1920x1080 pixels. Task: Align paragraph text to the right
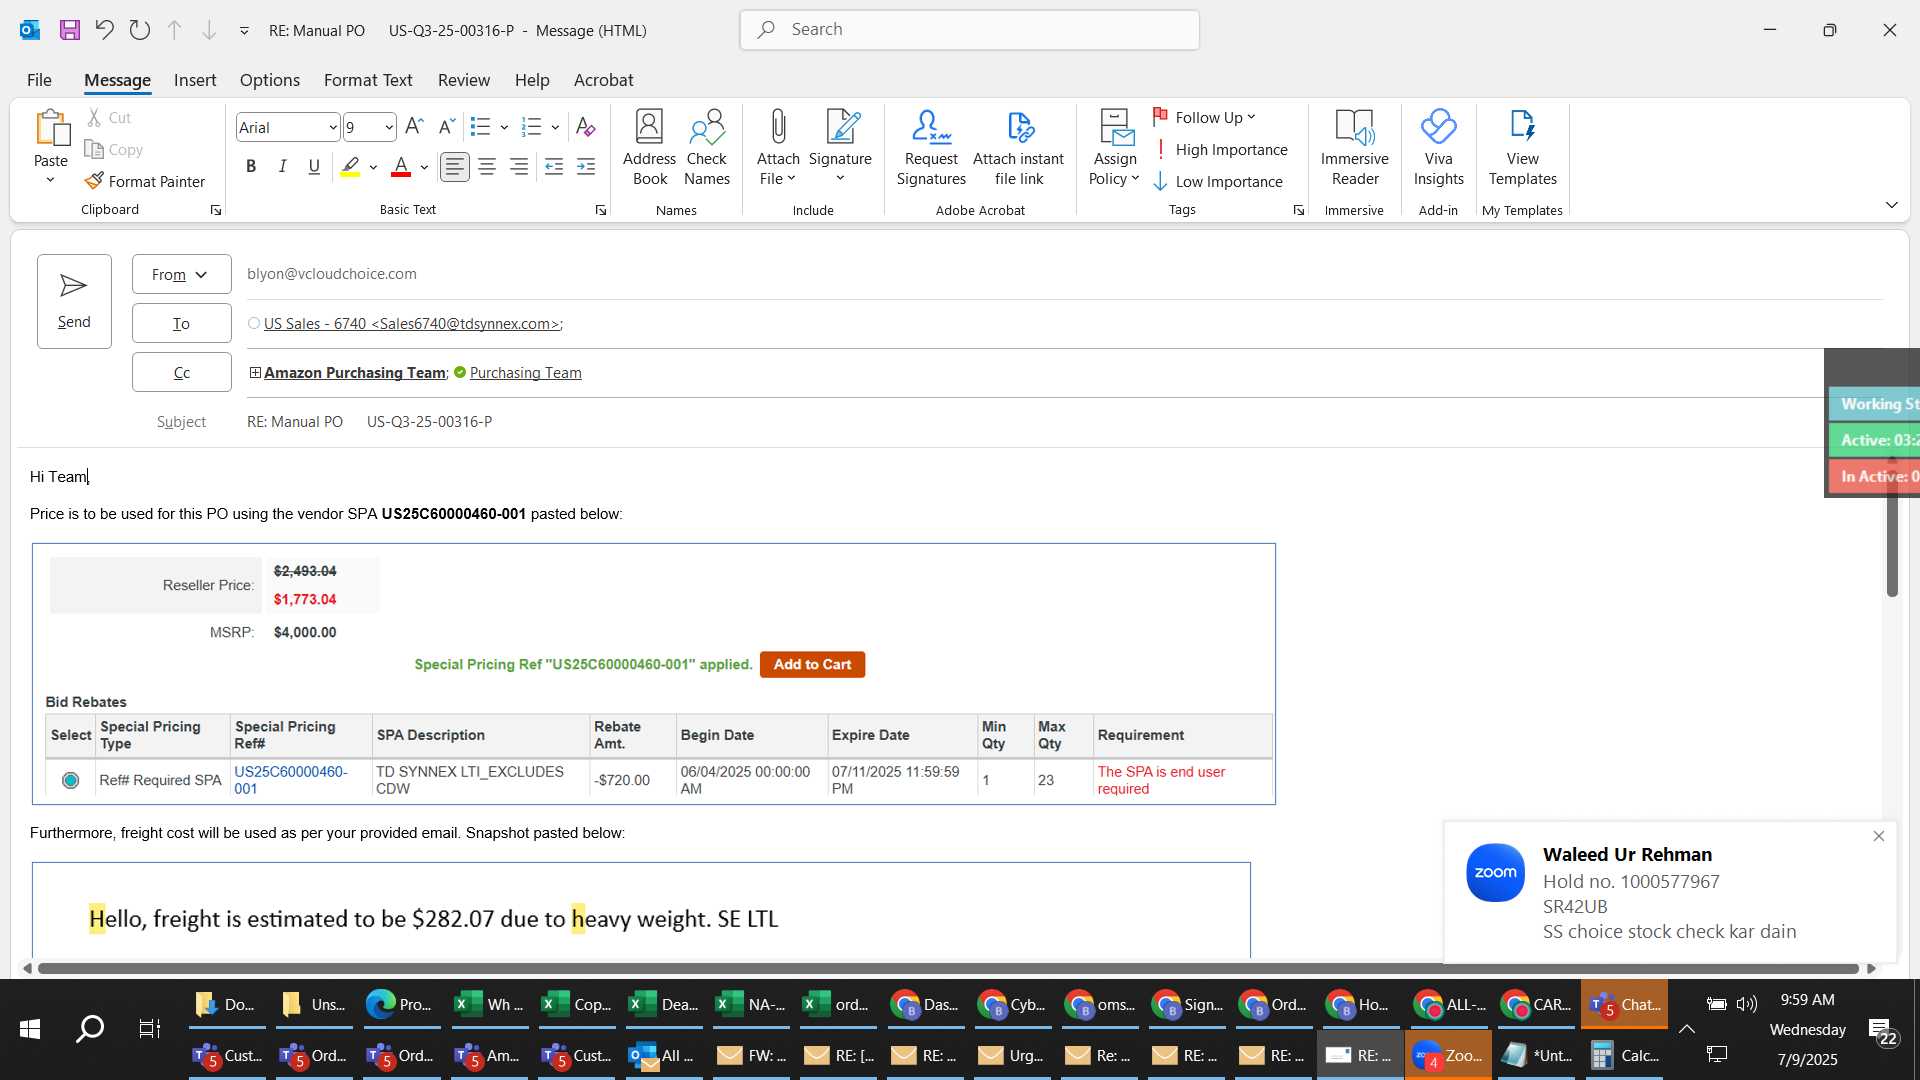pos(519,167)
